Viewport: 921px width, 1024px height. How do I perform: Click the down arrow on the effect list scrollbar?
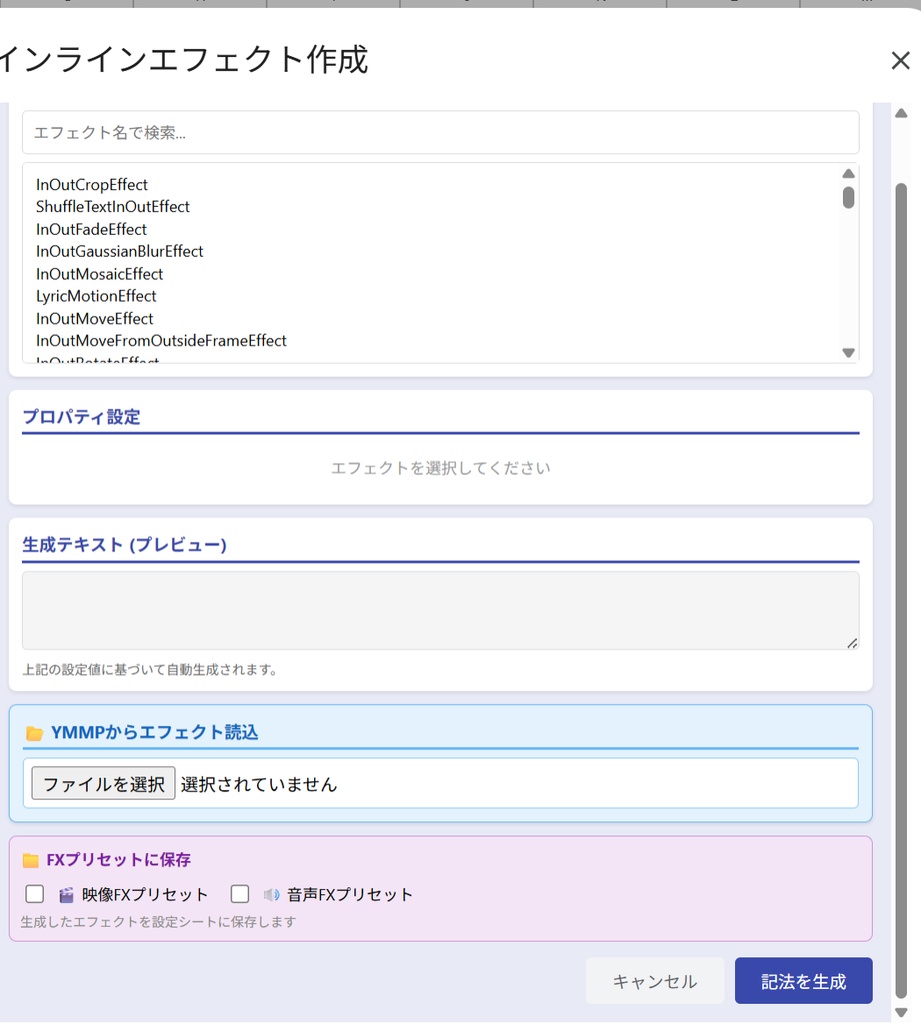tap(847, 352)
